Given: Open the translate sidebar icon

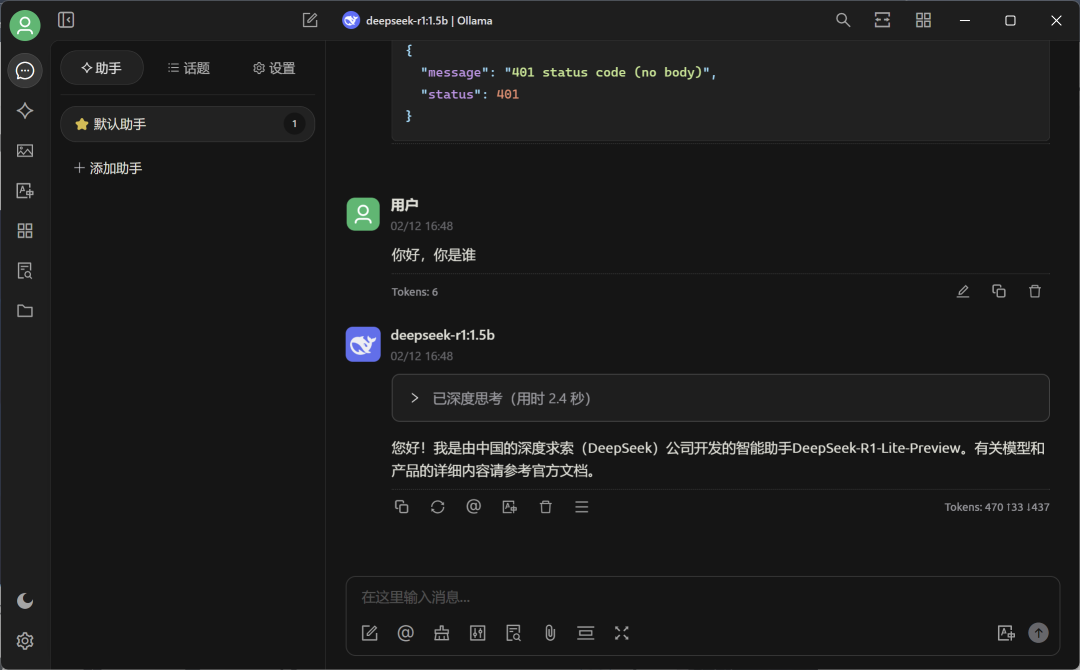Looking at the screenshot, I should 25,191.
